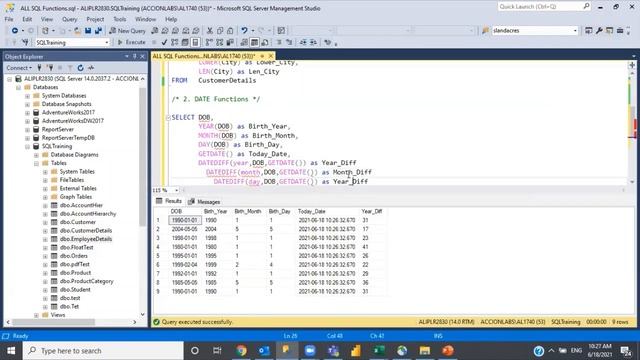Image resolution: width=640 pixels, height=360 pixels.
Task: Decrease indent icon in SQL toolbar
Action: pos(303,42)
